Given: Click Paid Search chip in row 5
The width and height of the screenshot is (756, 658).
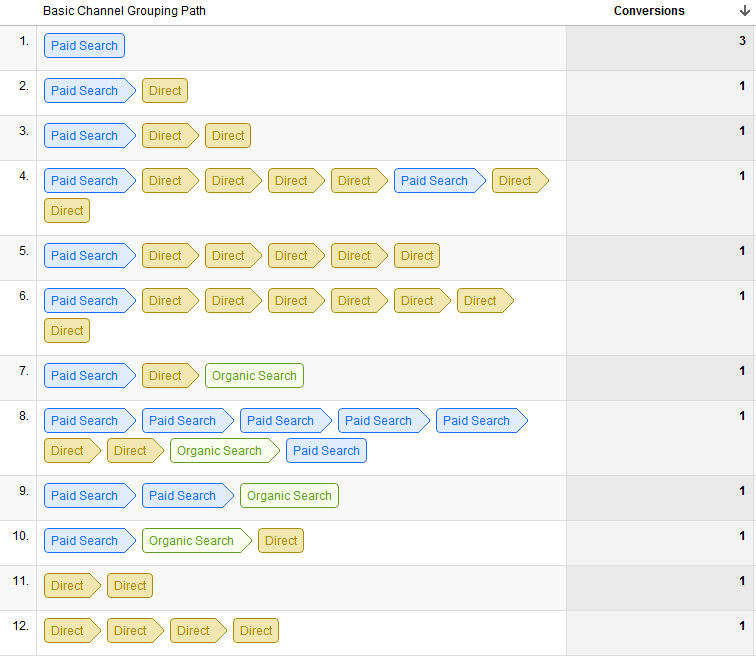Looking at the screenshot, I should click(x=90, y=255).
